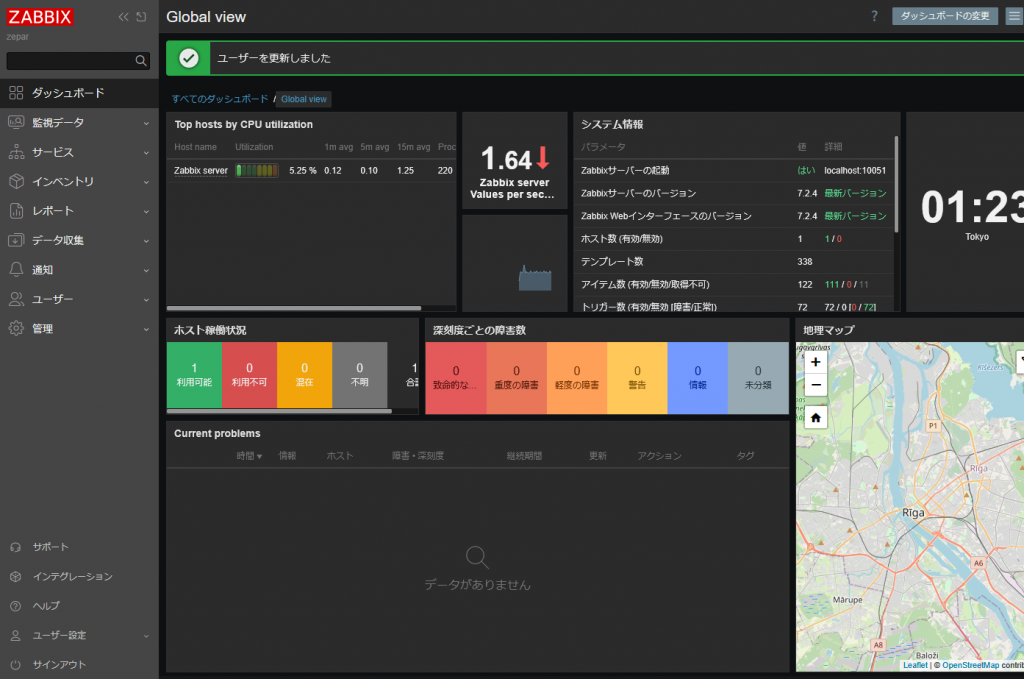Click the 監視データ monitoring icon
Viewport: 1024px width, 679px height.
(x=16, y=122)
